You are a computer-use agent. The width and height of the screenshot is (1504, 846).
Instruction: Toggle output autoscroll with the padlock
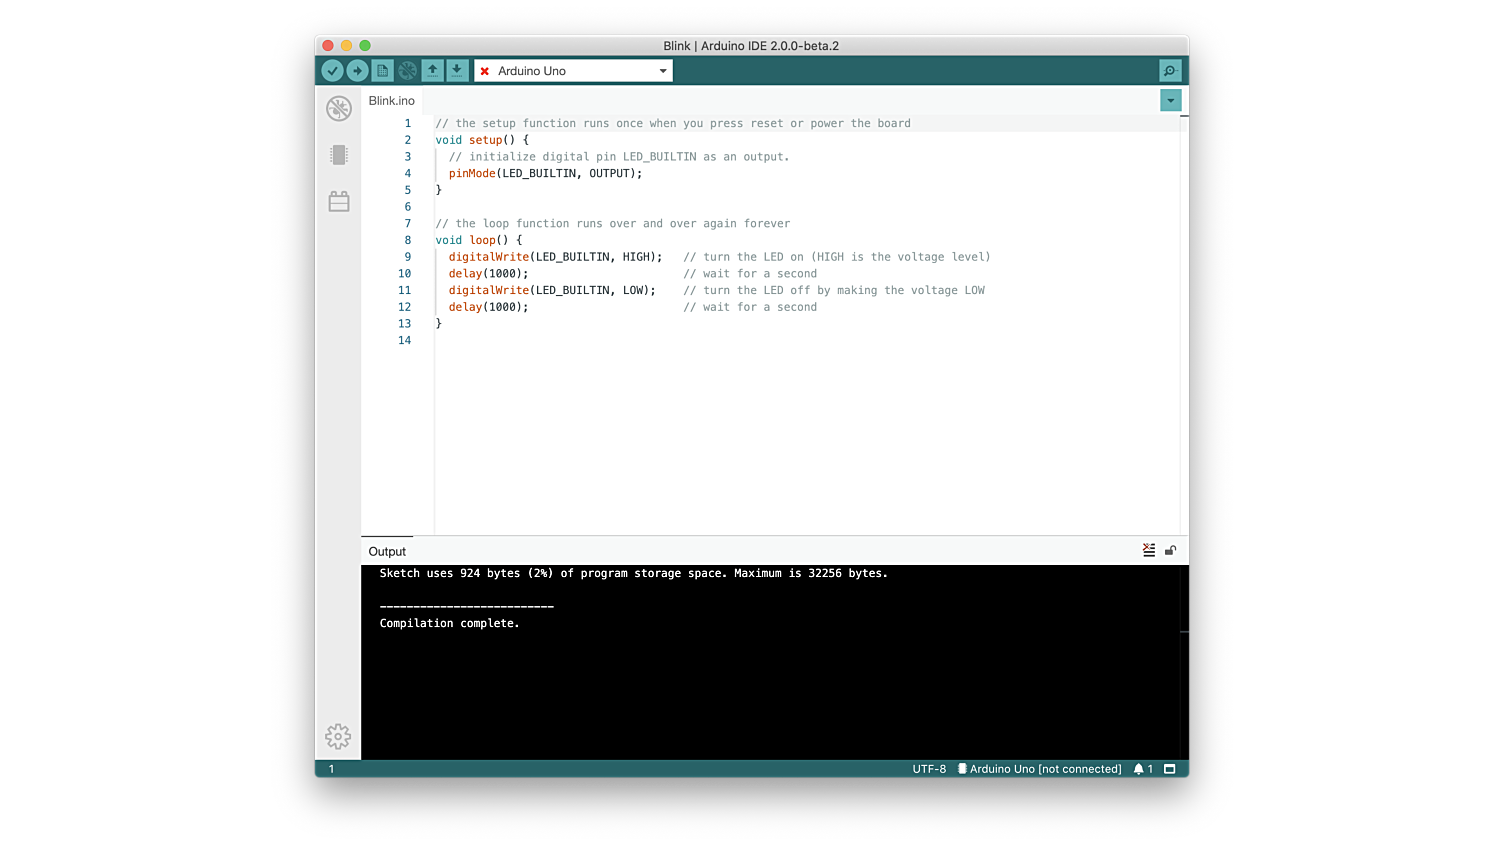pyautogui.click(x=1170, y=549)
